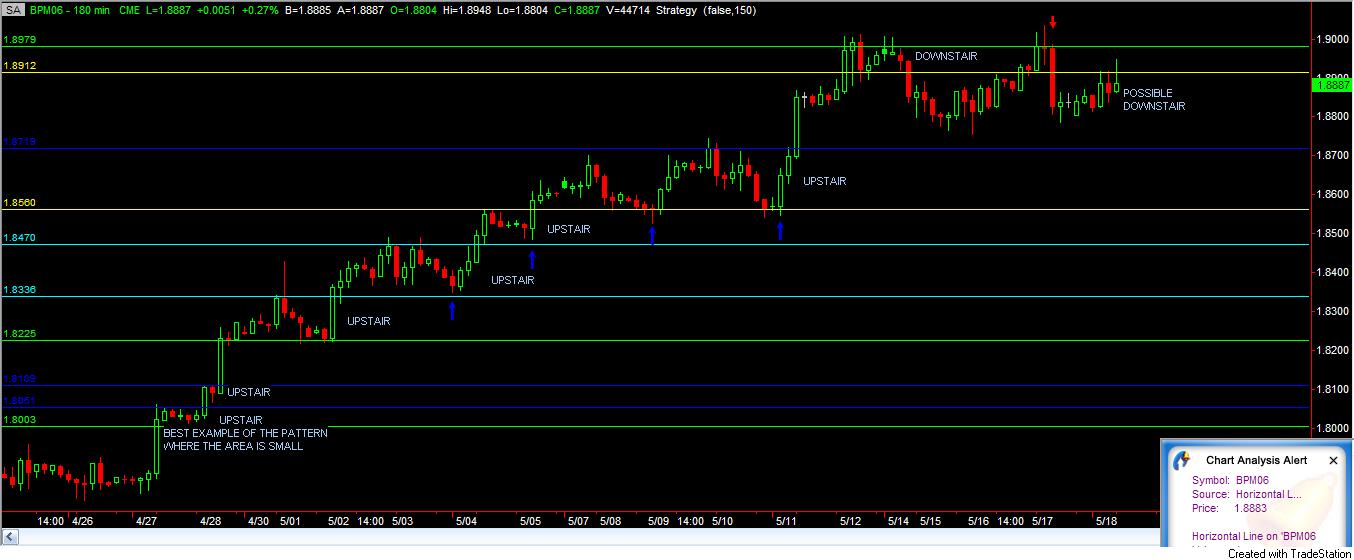Select the UPSTAIR annotation right of 5/11 rally
Viewport: 1354px width, 560px height.
pos(825,182)
